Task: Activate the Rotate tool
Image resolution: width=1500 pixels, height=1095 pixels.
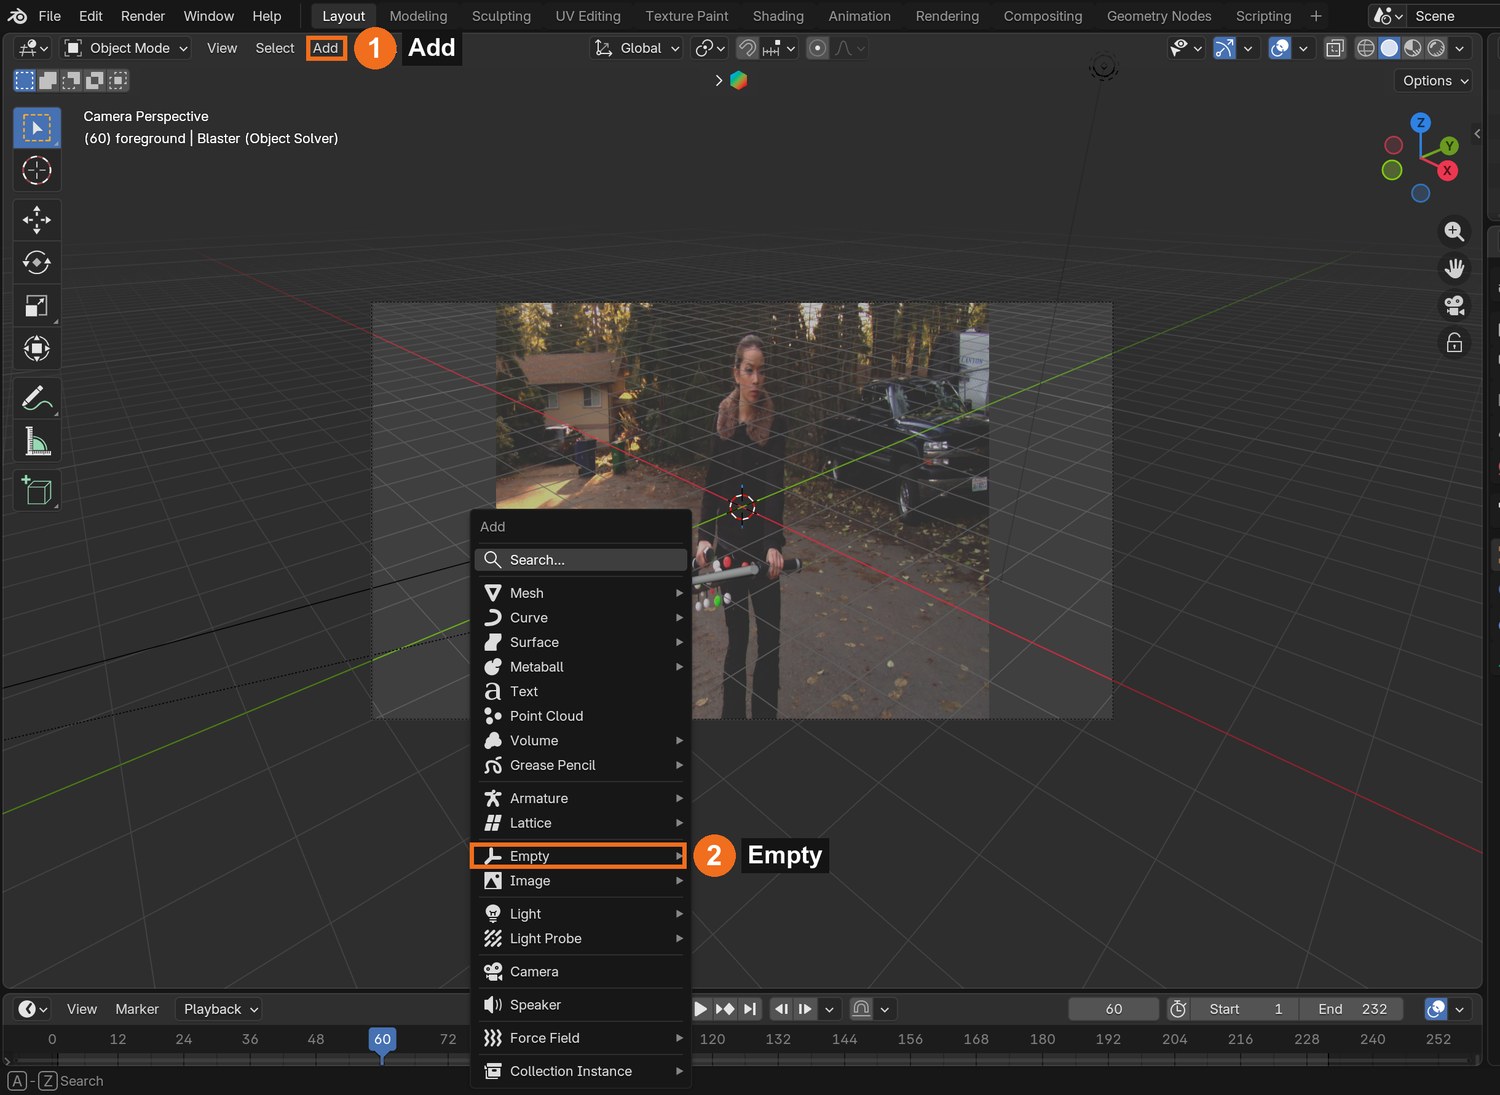Action: point(37,263)
